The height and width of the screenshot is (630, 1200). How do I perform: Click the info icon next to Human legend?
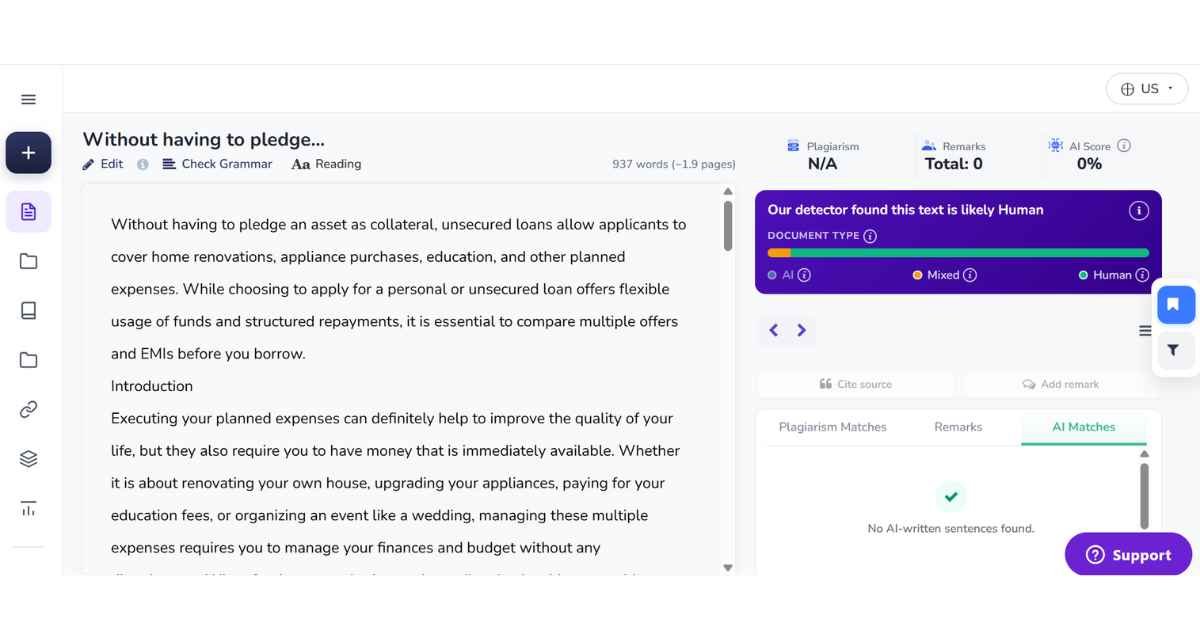1142,275
